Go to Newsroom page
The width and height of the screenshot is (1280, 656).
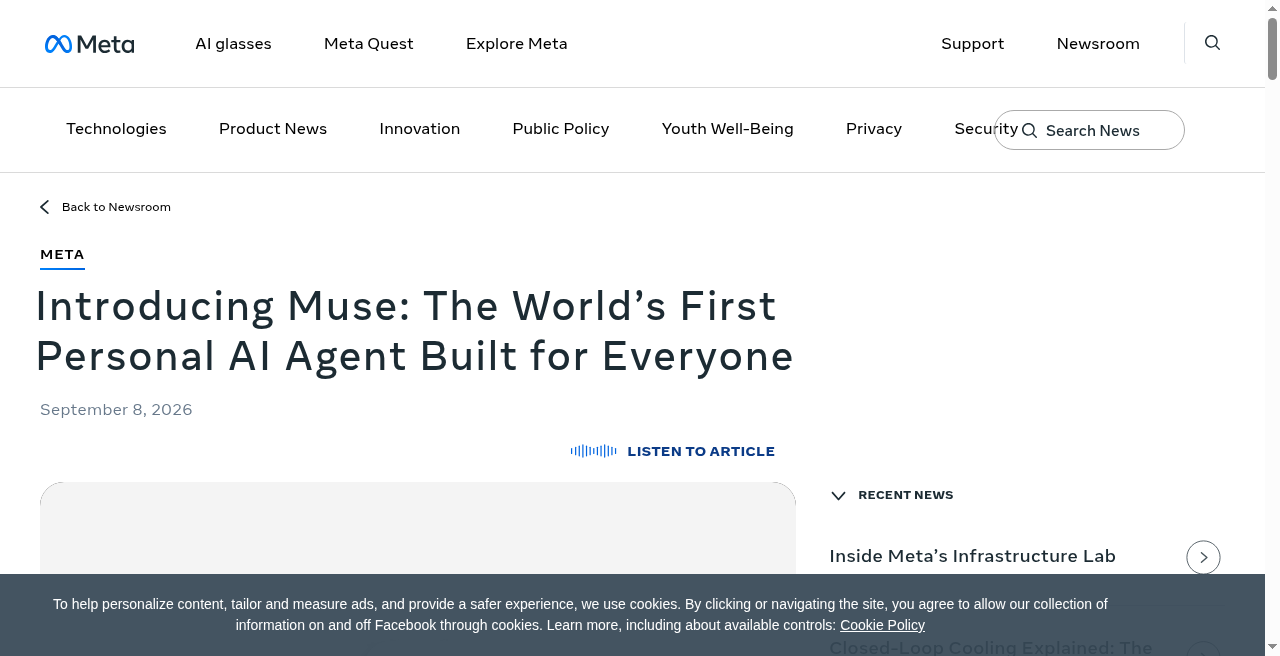(x=1098, y=44)
